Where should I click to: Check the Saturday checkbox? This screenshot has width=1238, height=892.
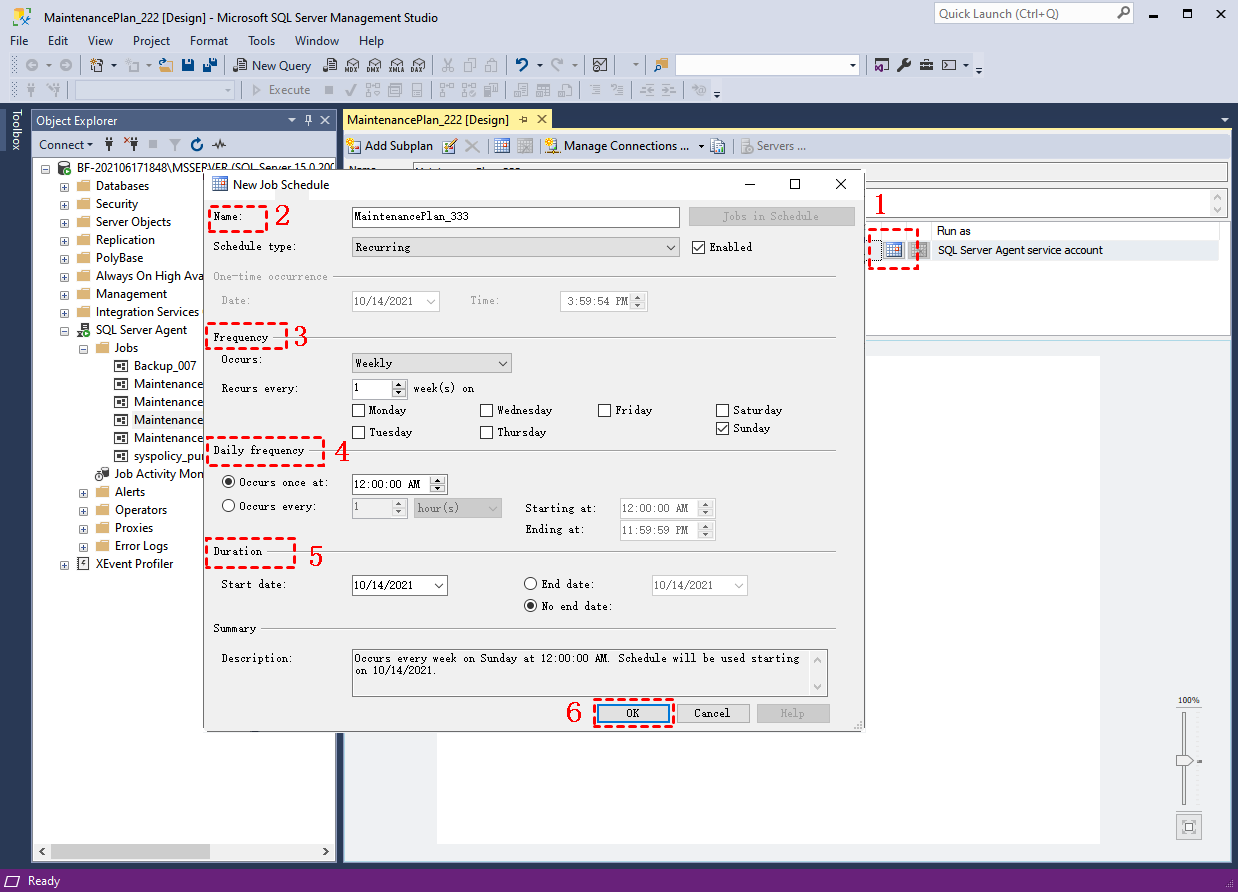coord(723,410)
